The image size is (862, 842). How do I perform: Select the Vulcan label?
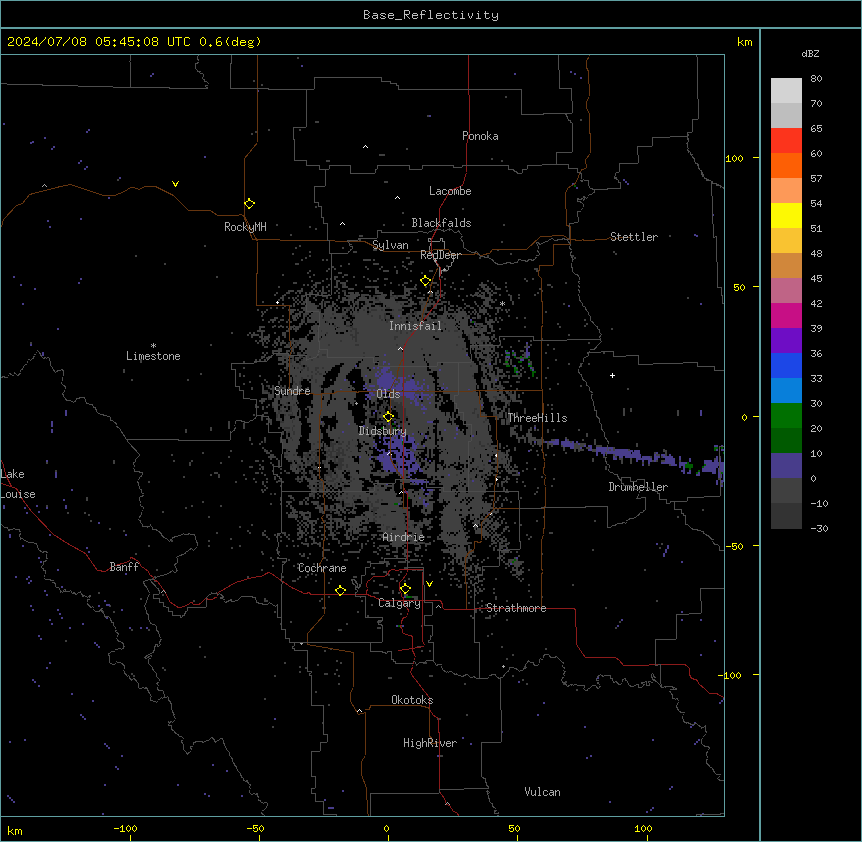coord(543,792)
